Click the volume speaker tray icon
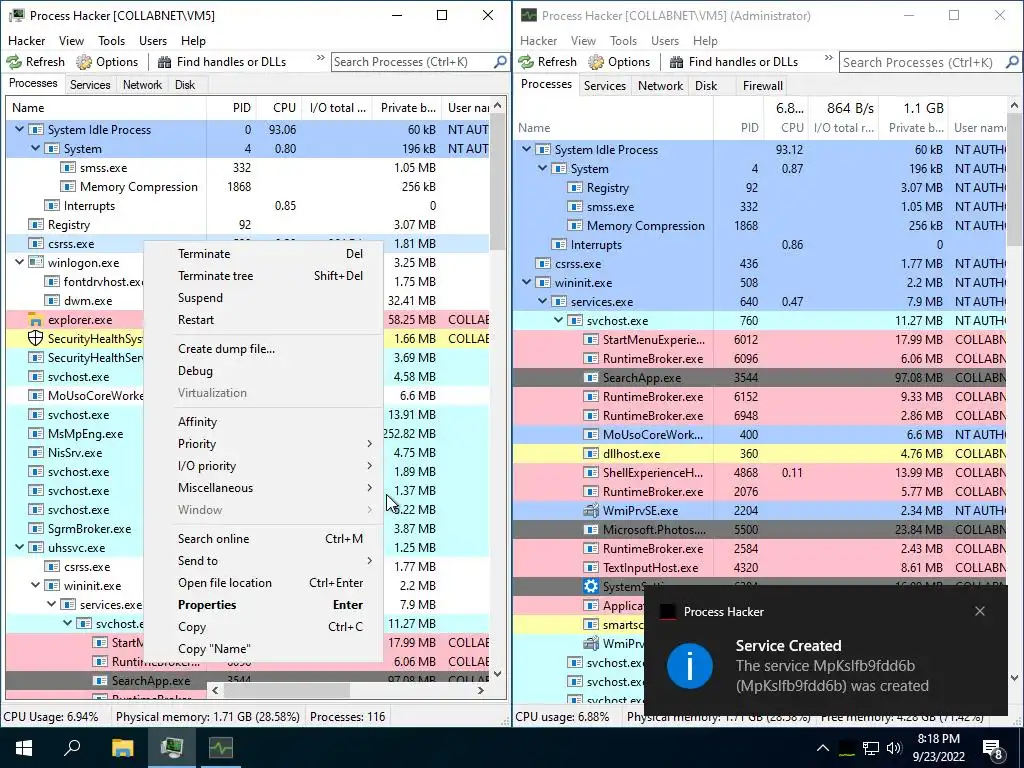The width and height of the screenshot is (1024, 768). point(894,748)
